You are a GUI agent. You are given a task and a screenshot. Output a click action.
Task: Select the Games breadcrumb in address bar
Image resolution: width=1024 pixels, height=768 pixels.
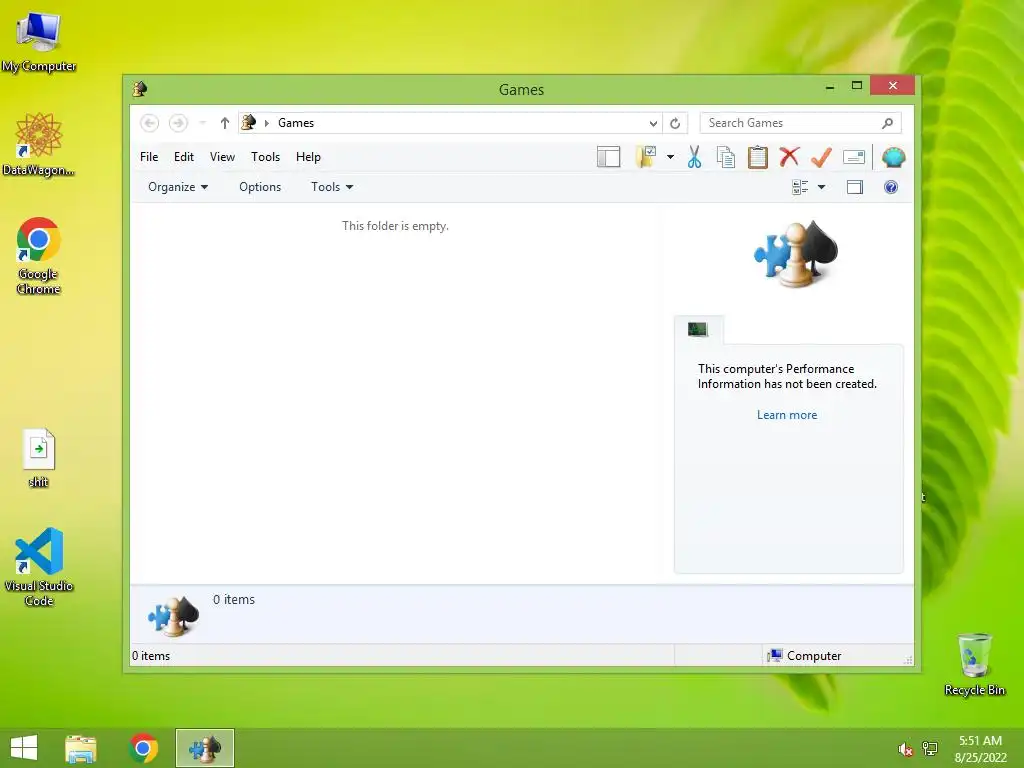pos(296,123)
